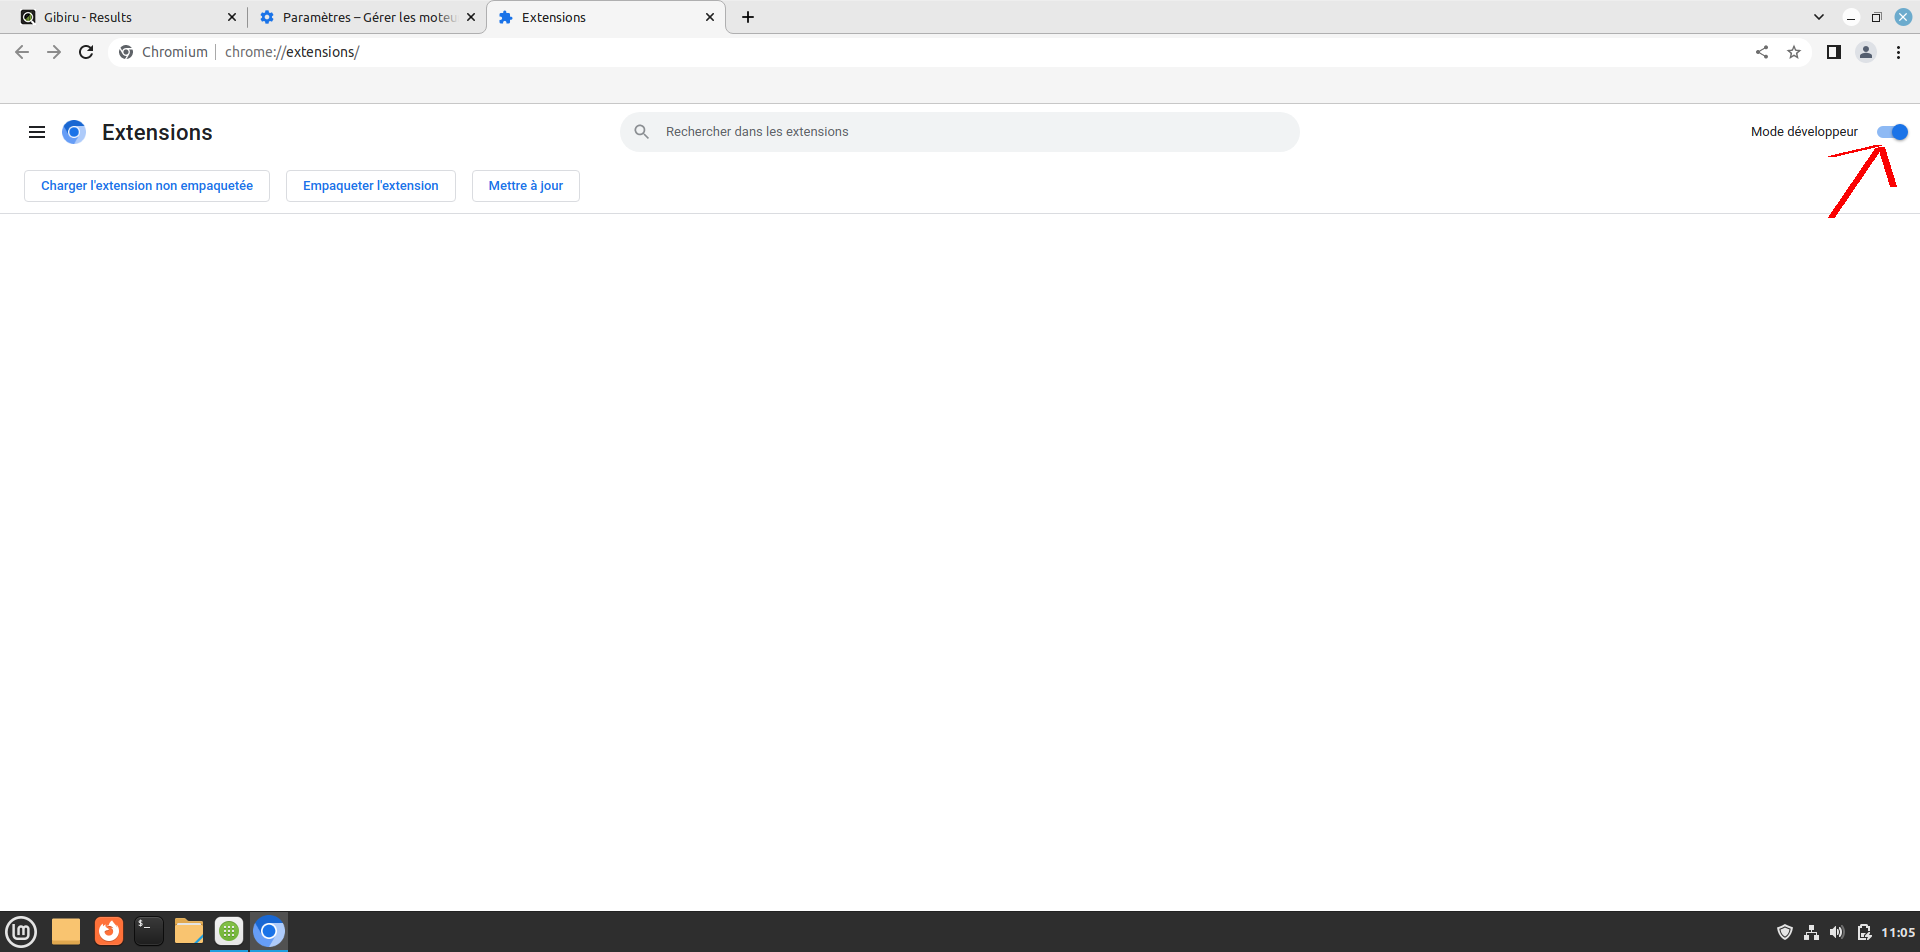This screenshot has width=1920, height=952.
Task: Open the Chromium three-dot menu
Action: 1898,52
